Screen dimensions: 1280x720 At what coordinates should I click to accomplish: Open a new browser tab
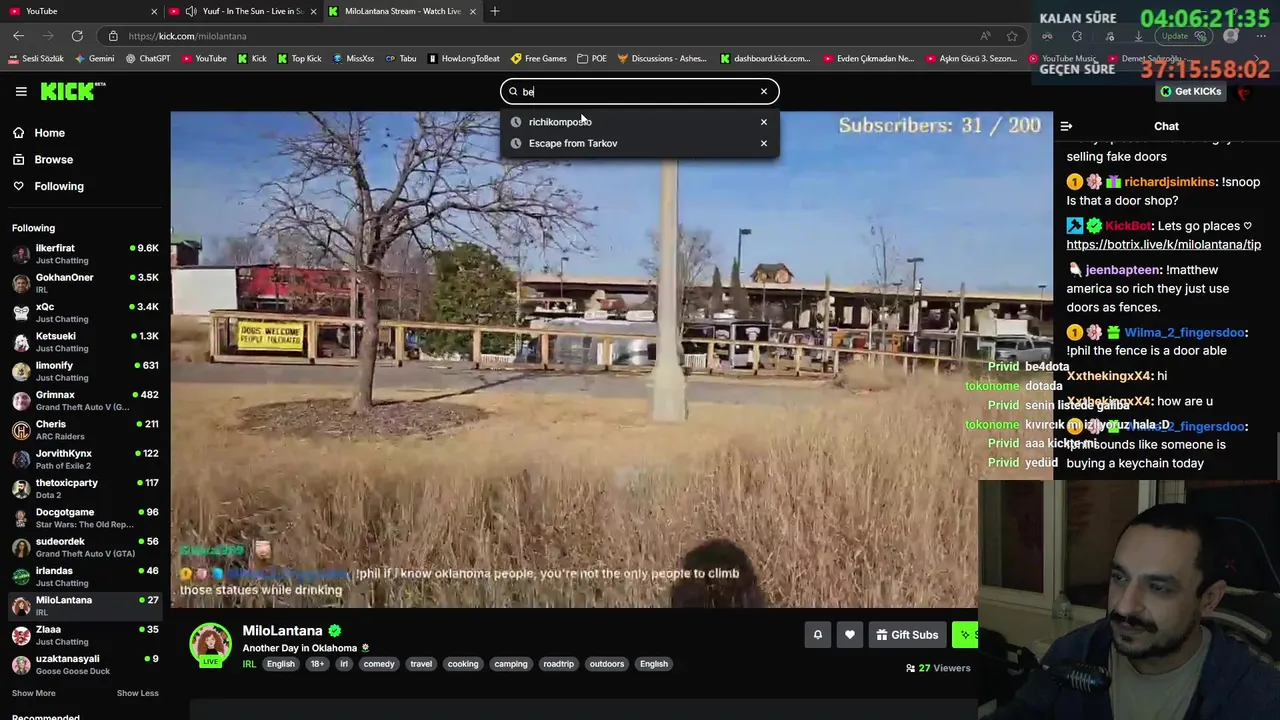point(494,11)
